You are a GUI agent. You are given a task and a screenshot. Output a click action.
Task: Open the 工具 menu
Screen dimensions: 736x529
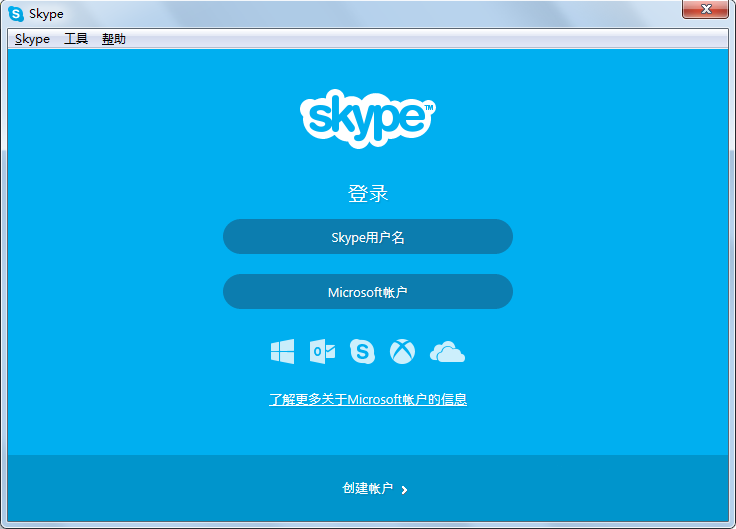coord(76,39)
